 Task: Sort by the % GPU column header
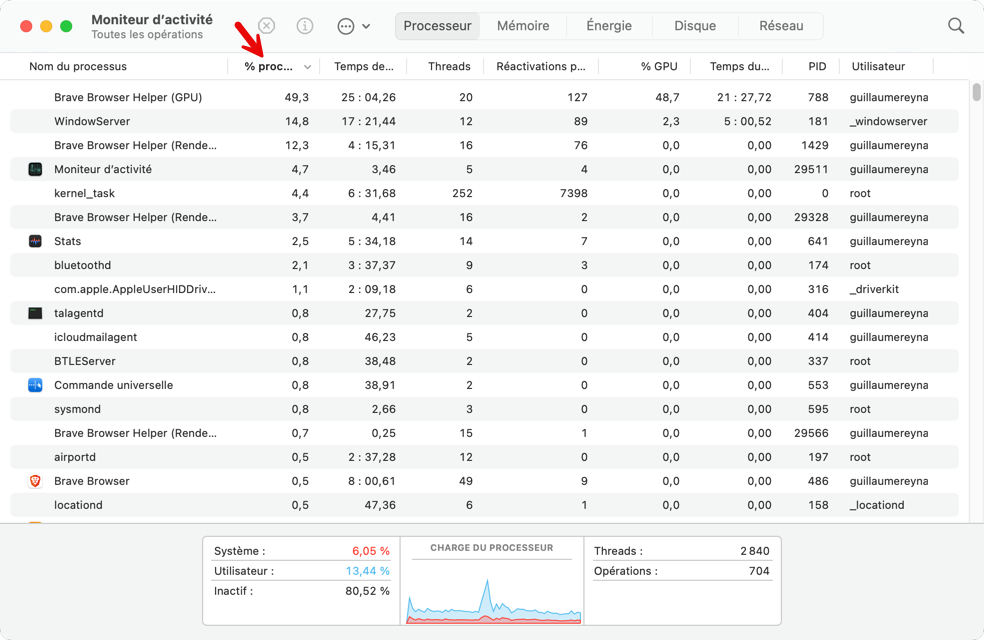pos(659,67)
